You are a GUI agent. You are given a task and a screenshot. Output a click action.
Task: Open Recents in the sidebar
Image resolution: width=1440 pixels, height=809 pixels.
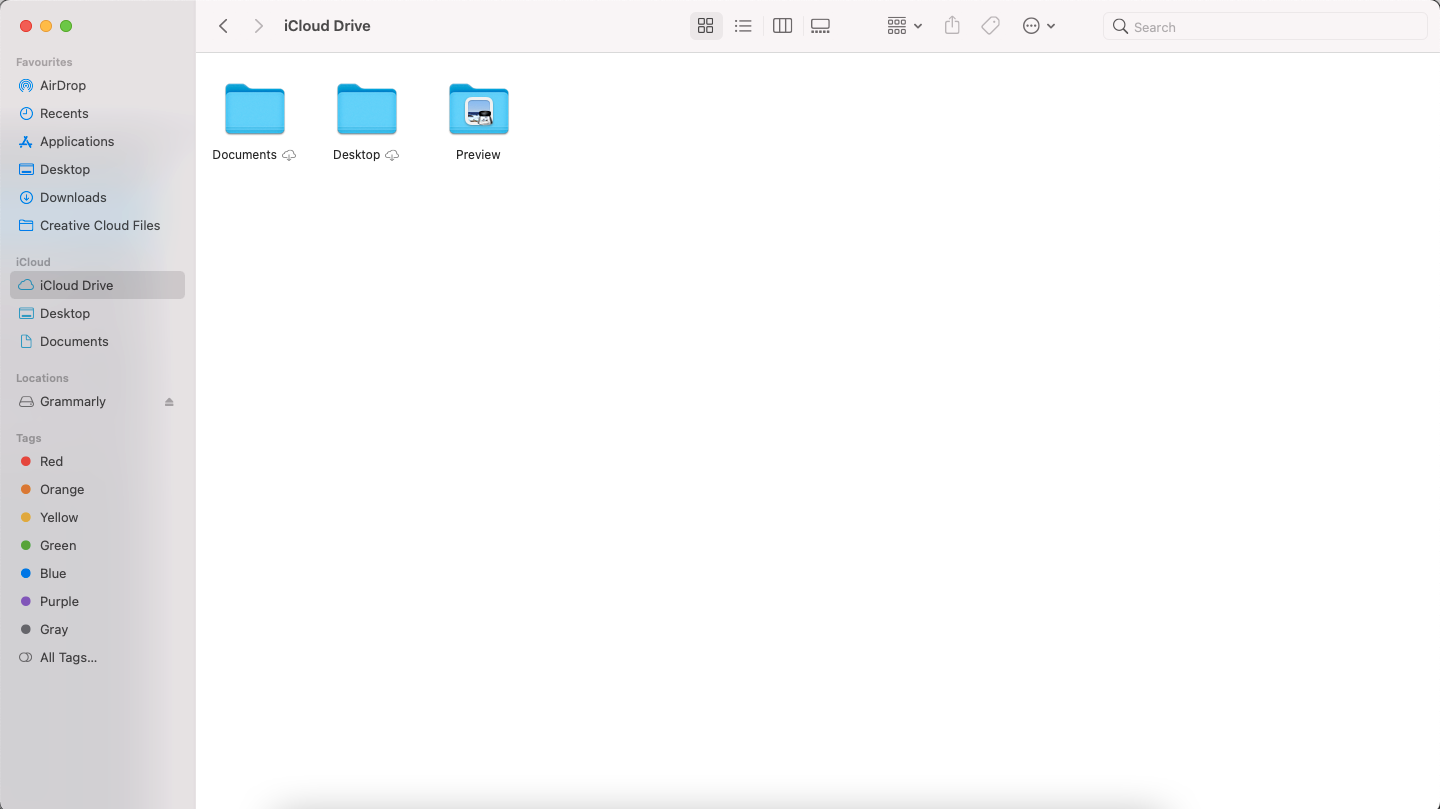[97, 114]
